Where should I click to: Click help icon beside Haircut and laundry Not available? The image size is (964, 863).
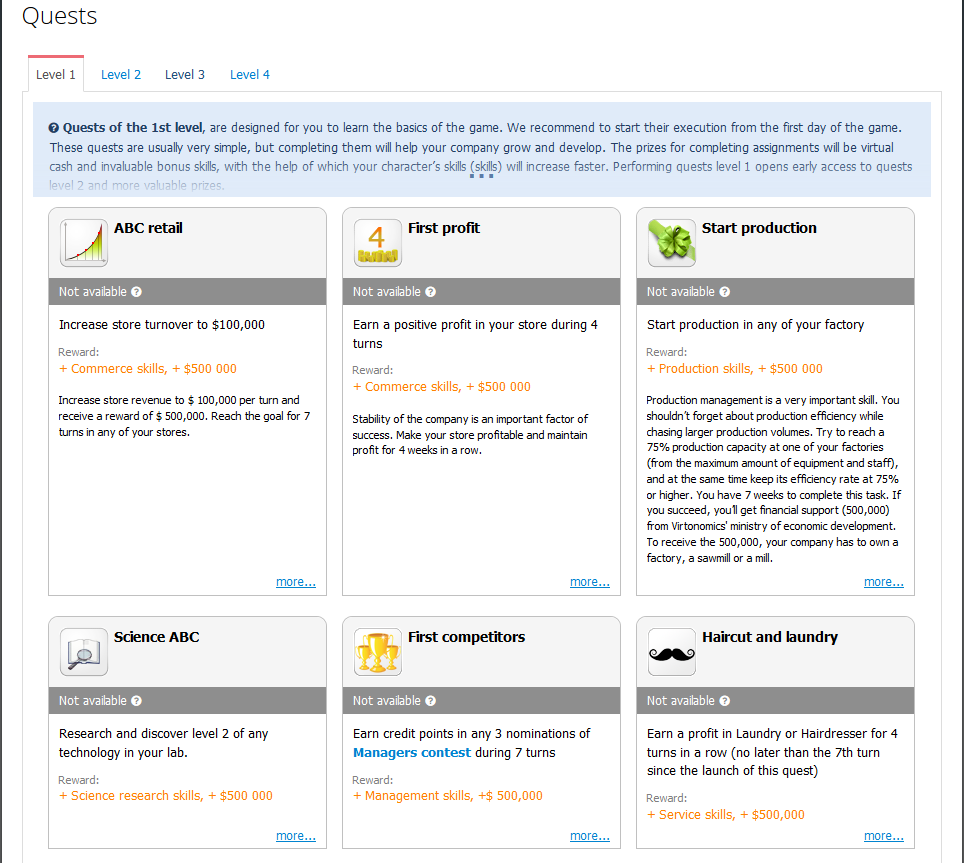click(725, 701)
